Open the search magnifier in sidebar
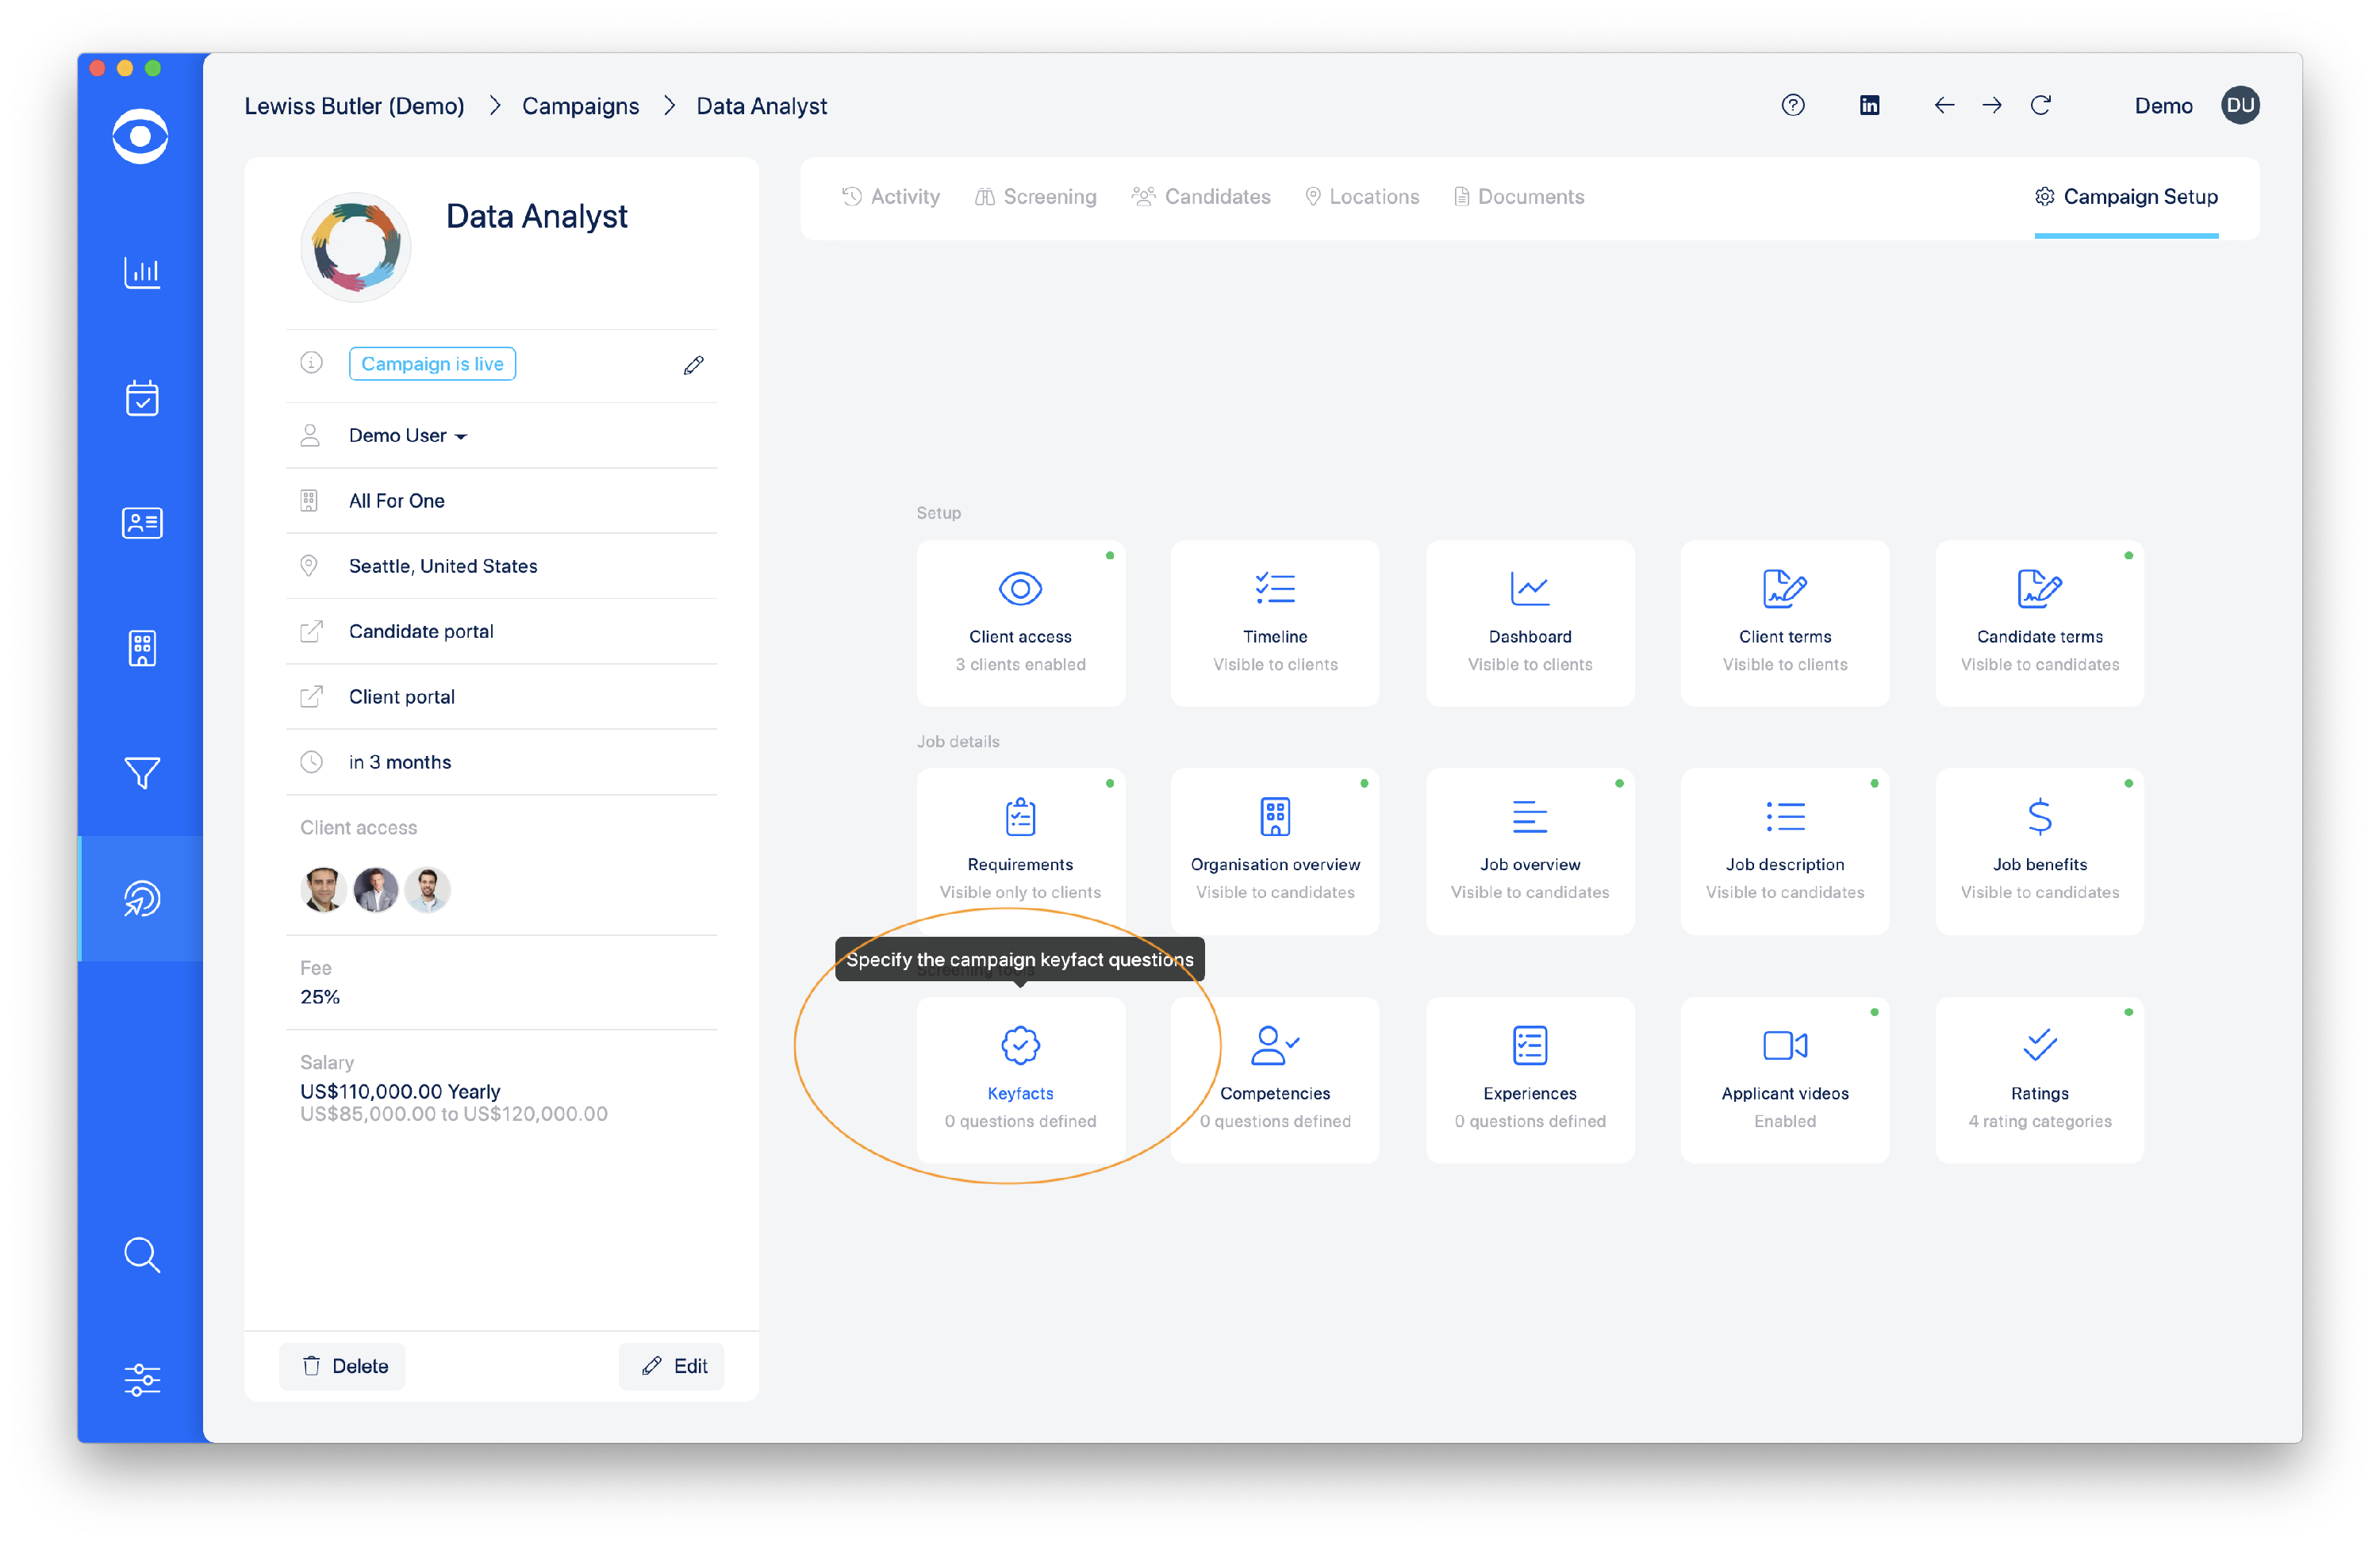Image resolution: width=2380 pixels, height=1546 pixels. (x=141, y=1255)
